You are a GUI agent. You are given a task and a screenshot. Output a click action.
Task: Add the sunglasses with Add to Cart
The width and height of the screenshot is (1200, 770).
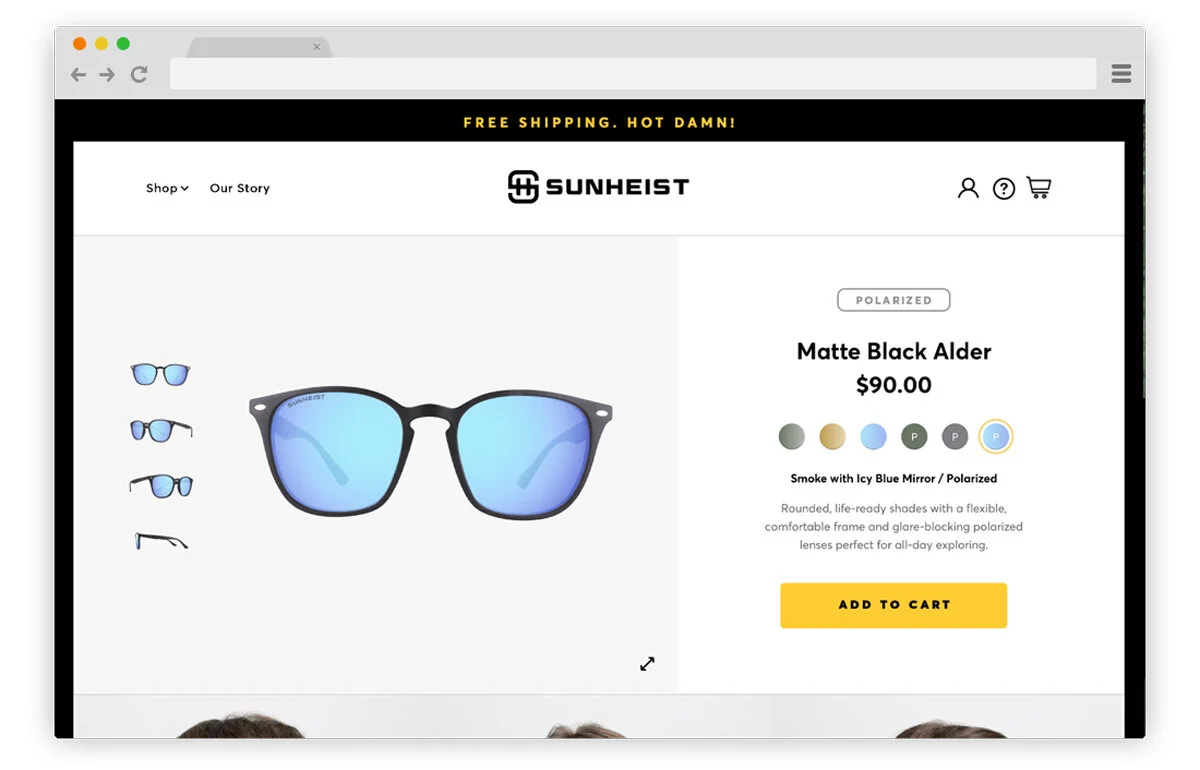(x=893, y=605)
